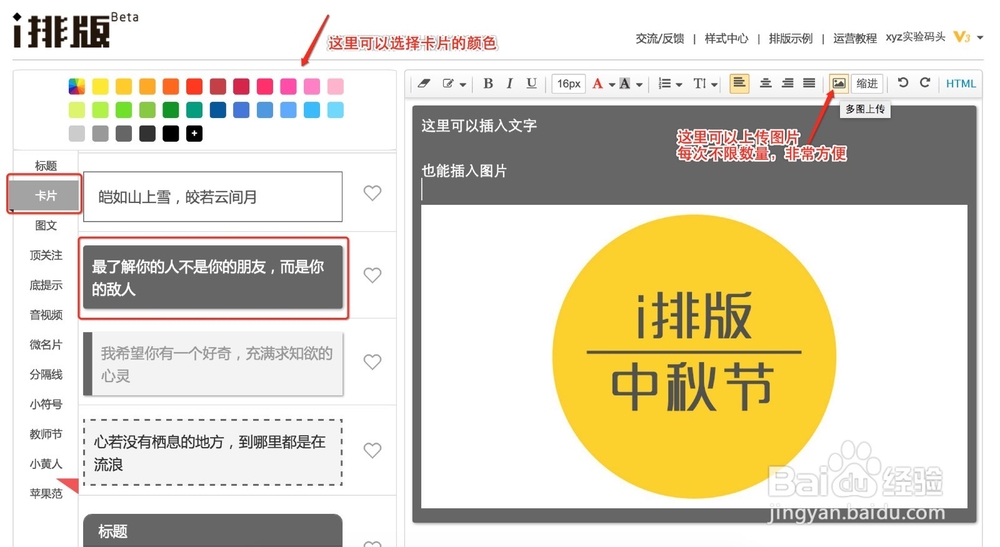Open the 样式中心 link
Screen dimensions: 1000x547
pyautogui.click(x=726, y=38)
